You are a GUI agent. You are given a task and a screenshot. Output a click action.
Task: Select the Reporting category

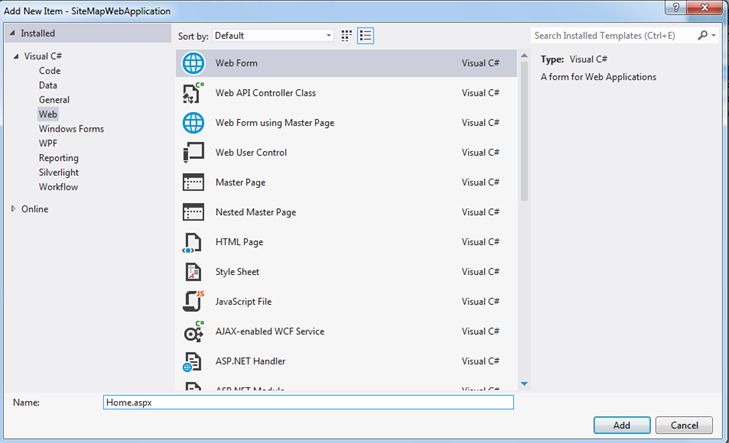(x=59, y=158)
